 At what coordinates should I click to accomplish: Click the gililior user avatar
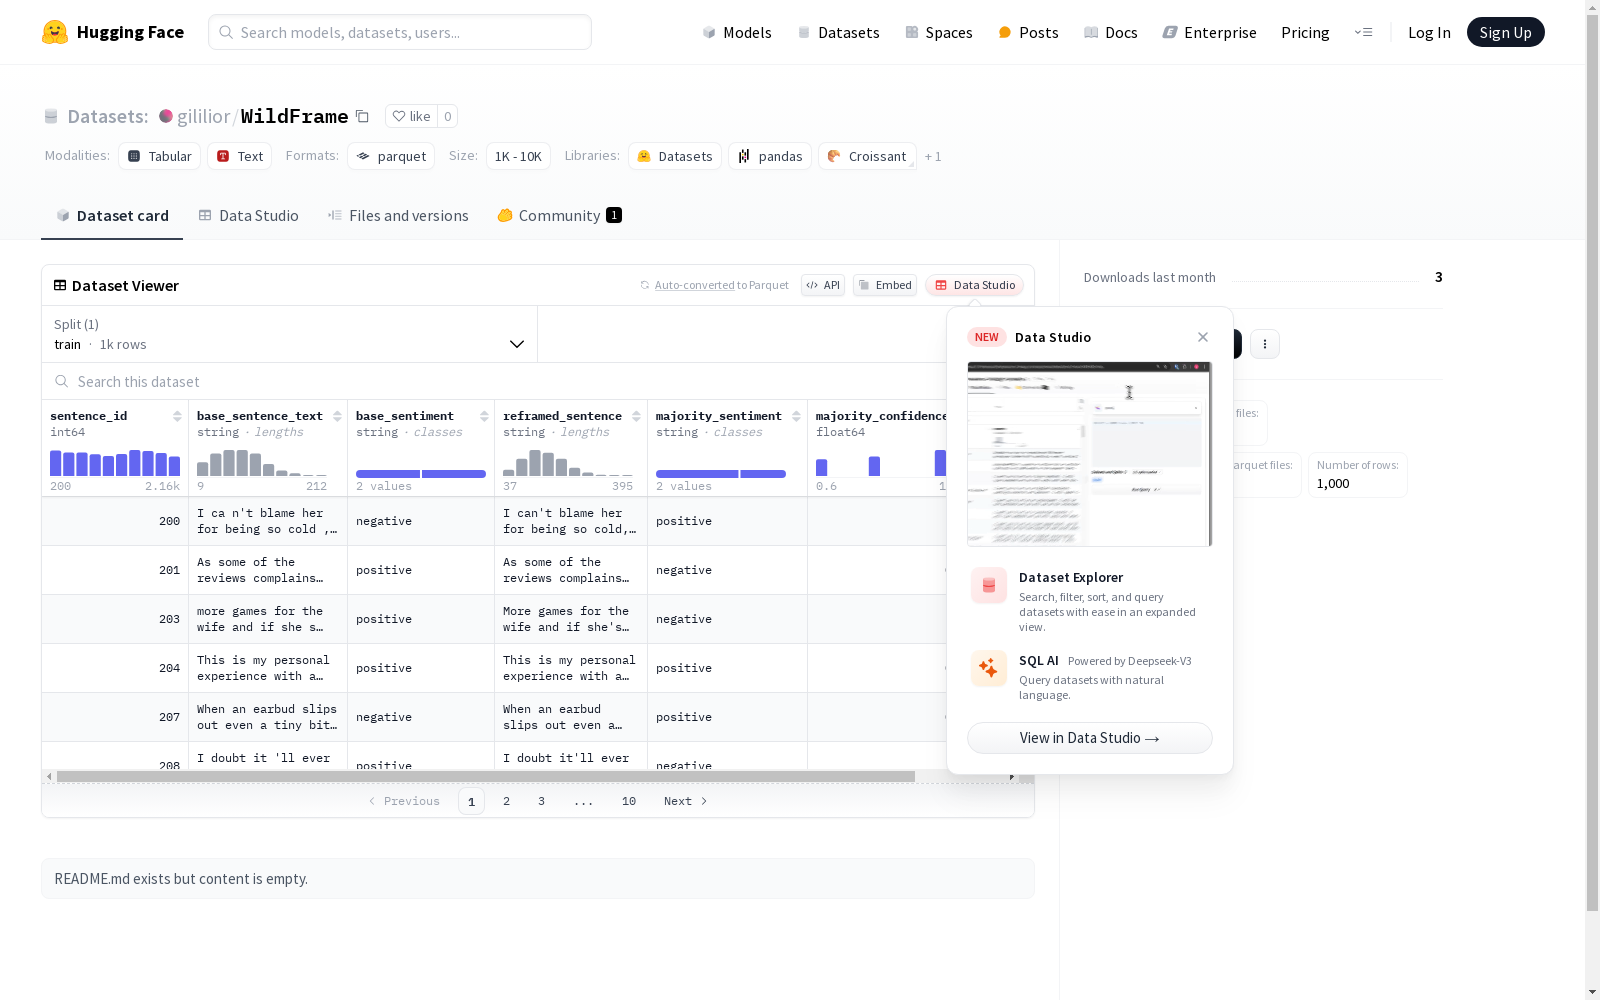(x=166, y=116)
